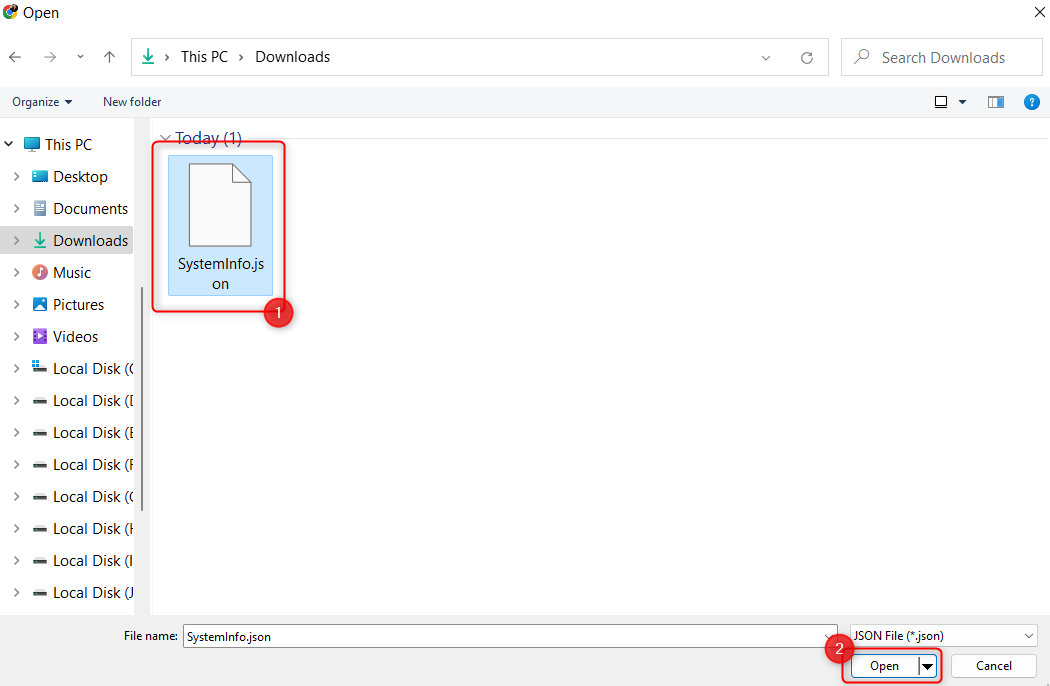The image size is (1050, 686).
Task: Toggle the preview pane icon
Action: 995,102
